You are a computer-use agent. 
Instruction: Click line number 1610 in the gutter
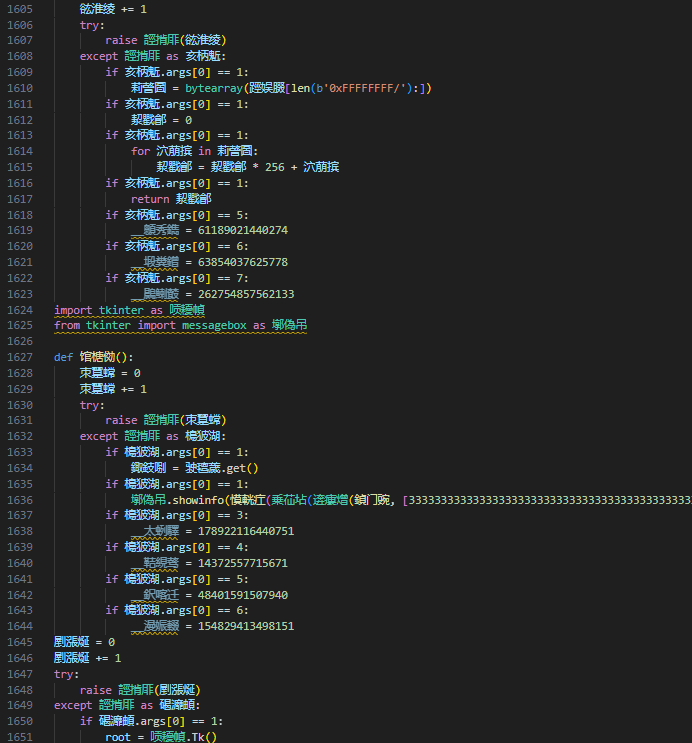click(20, 88)
